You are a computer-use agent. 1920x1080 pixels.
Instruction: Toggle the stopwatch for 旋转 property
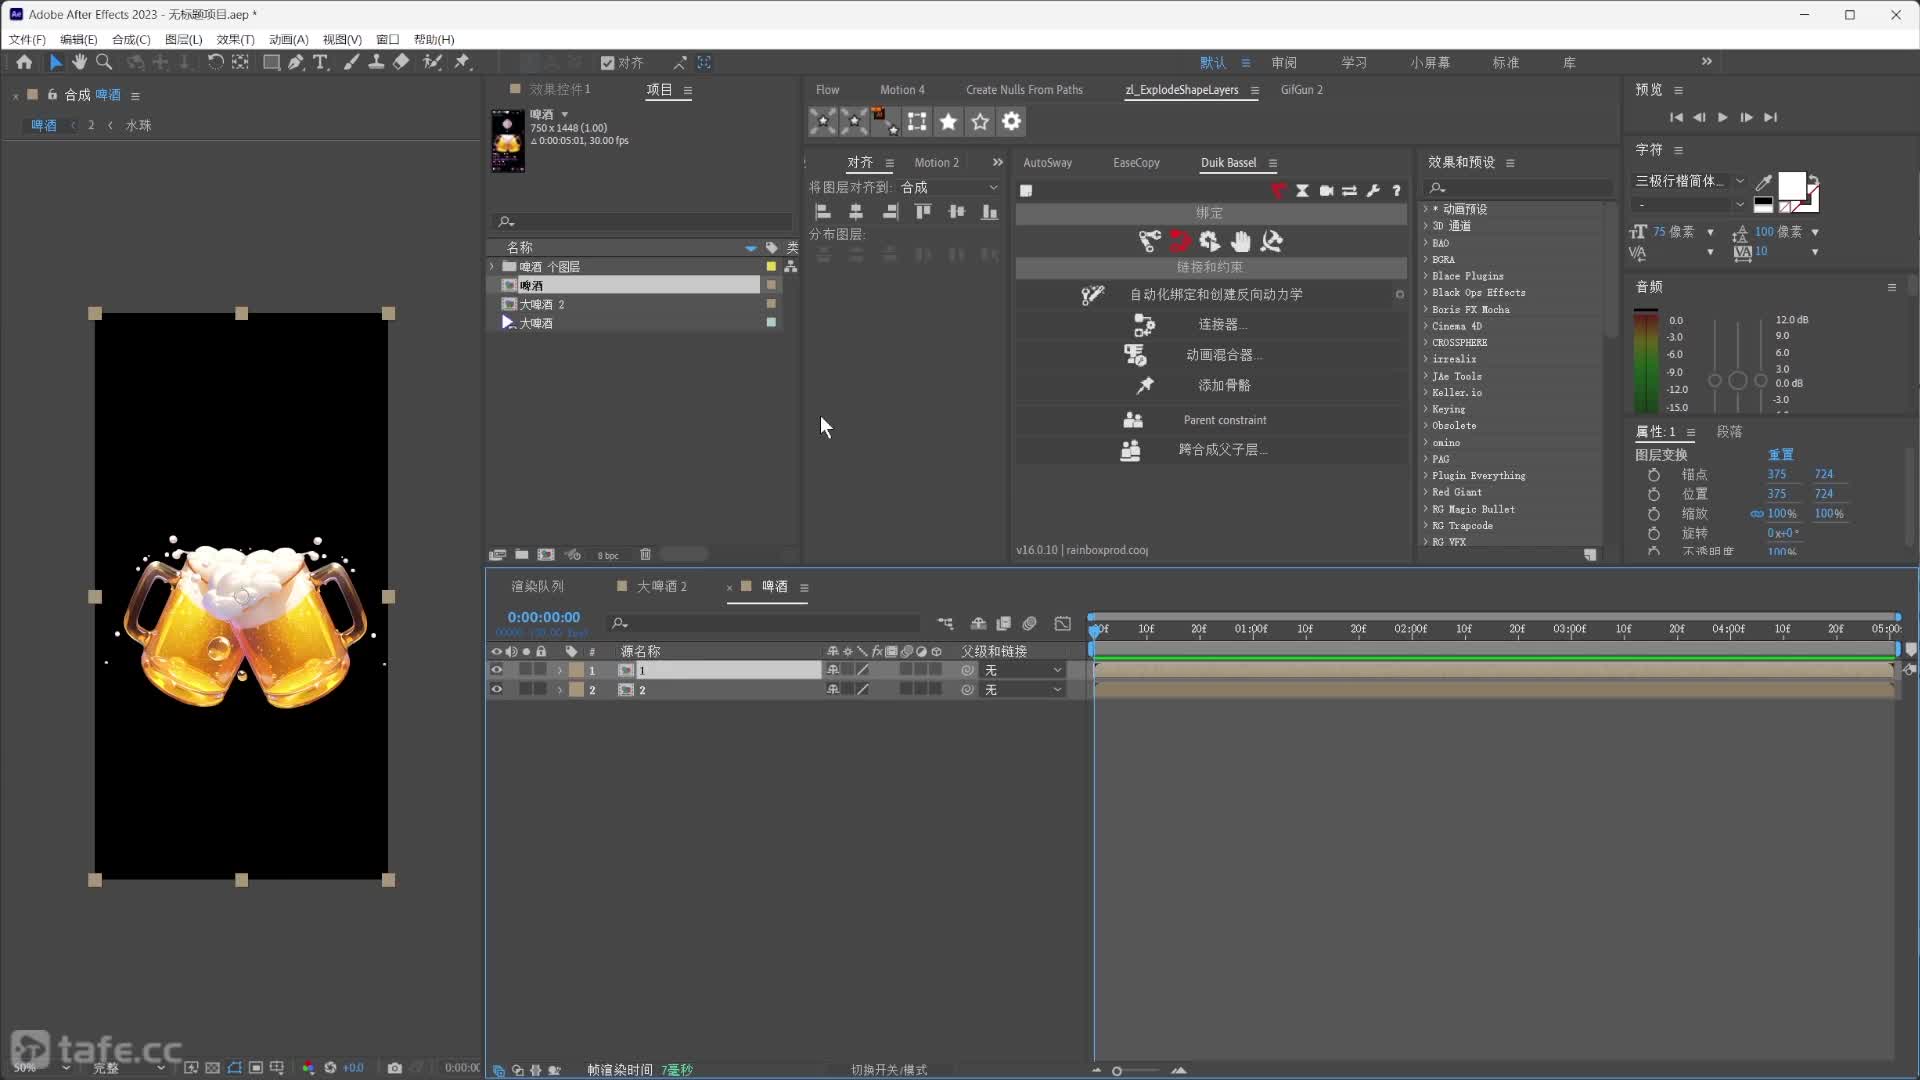1654,534
